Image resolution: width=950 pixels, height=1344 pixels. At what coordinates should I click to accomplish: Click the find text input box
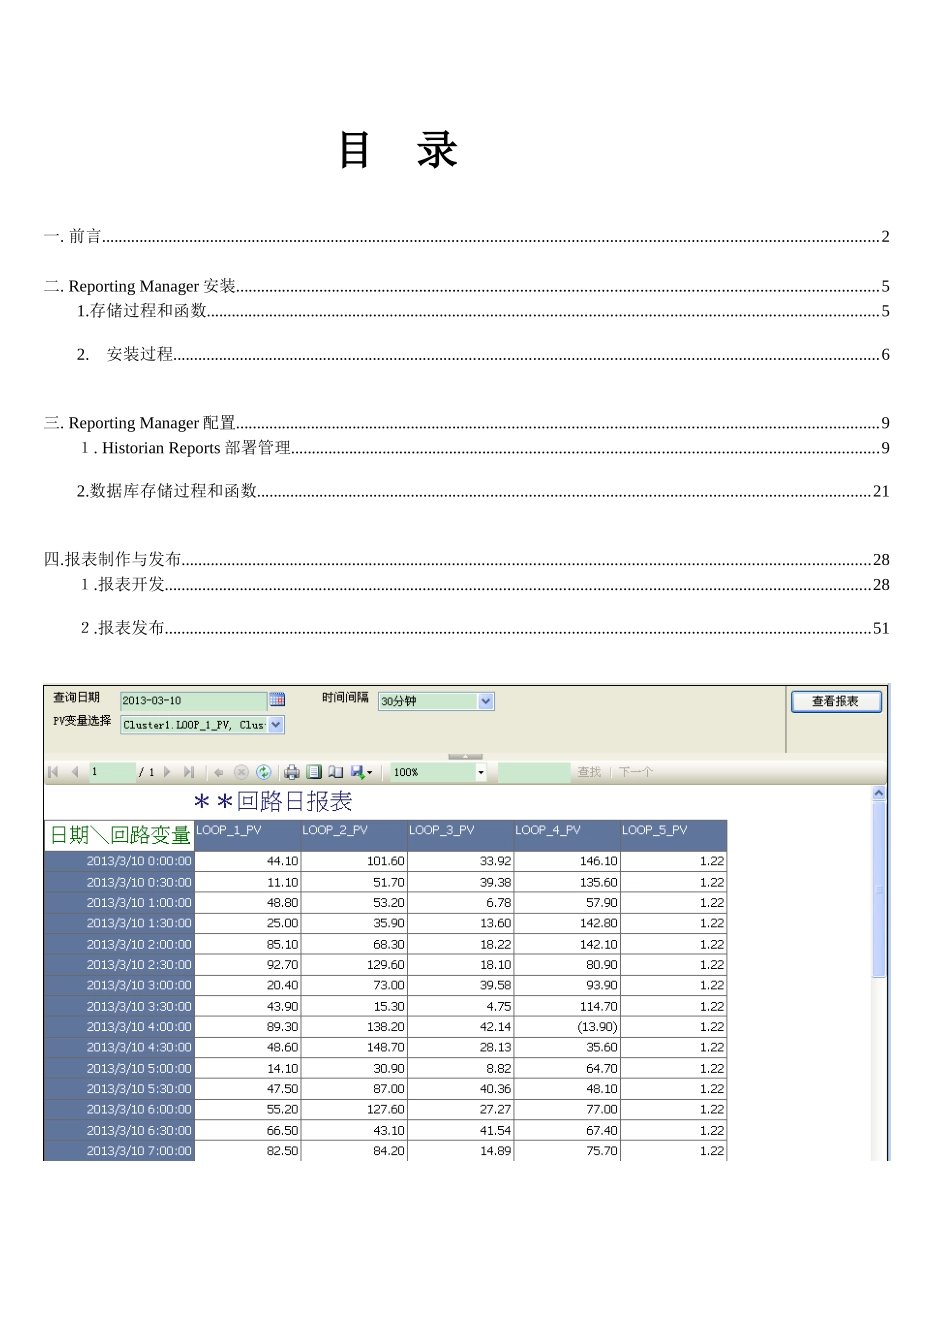click(x=533, y=772)
